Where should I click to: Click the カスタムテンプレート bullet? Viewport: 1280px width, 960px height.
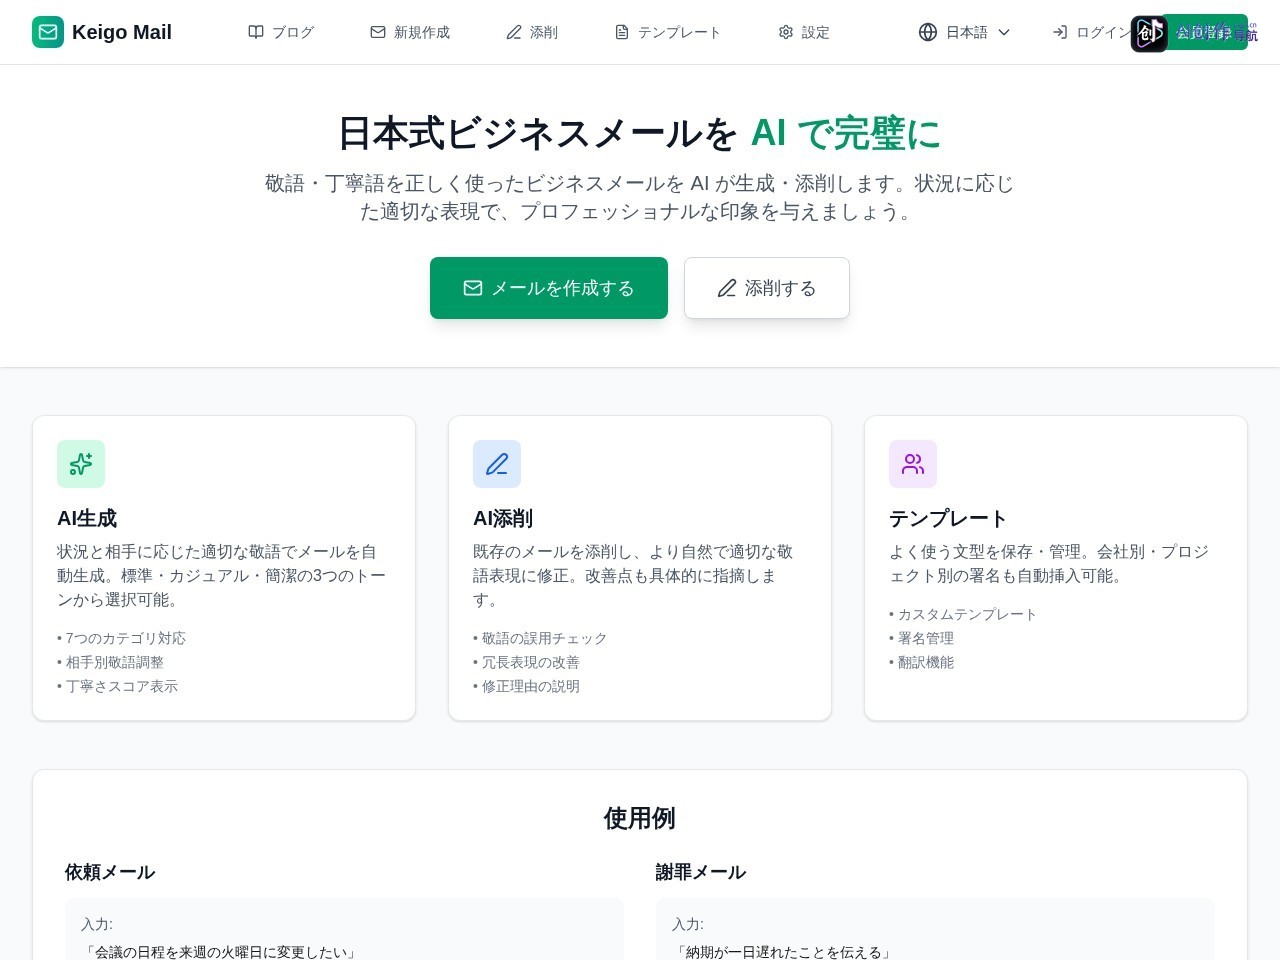[963, 614]
